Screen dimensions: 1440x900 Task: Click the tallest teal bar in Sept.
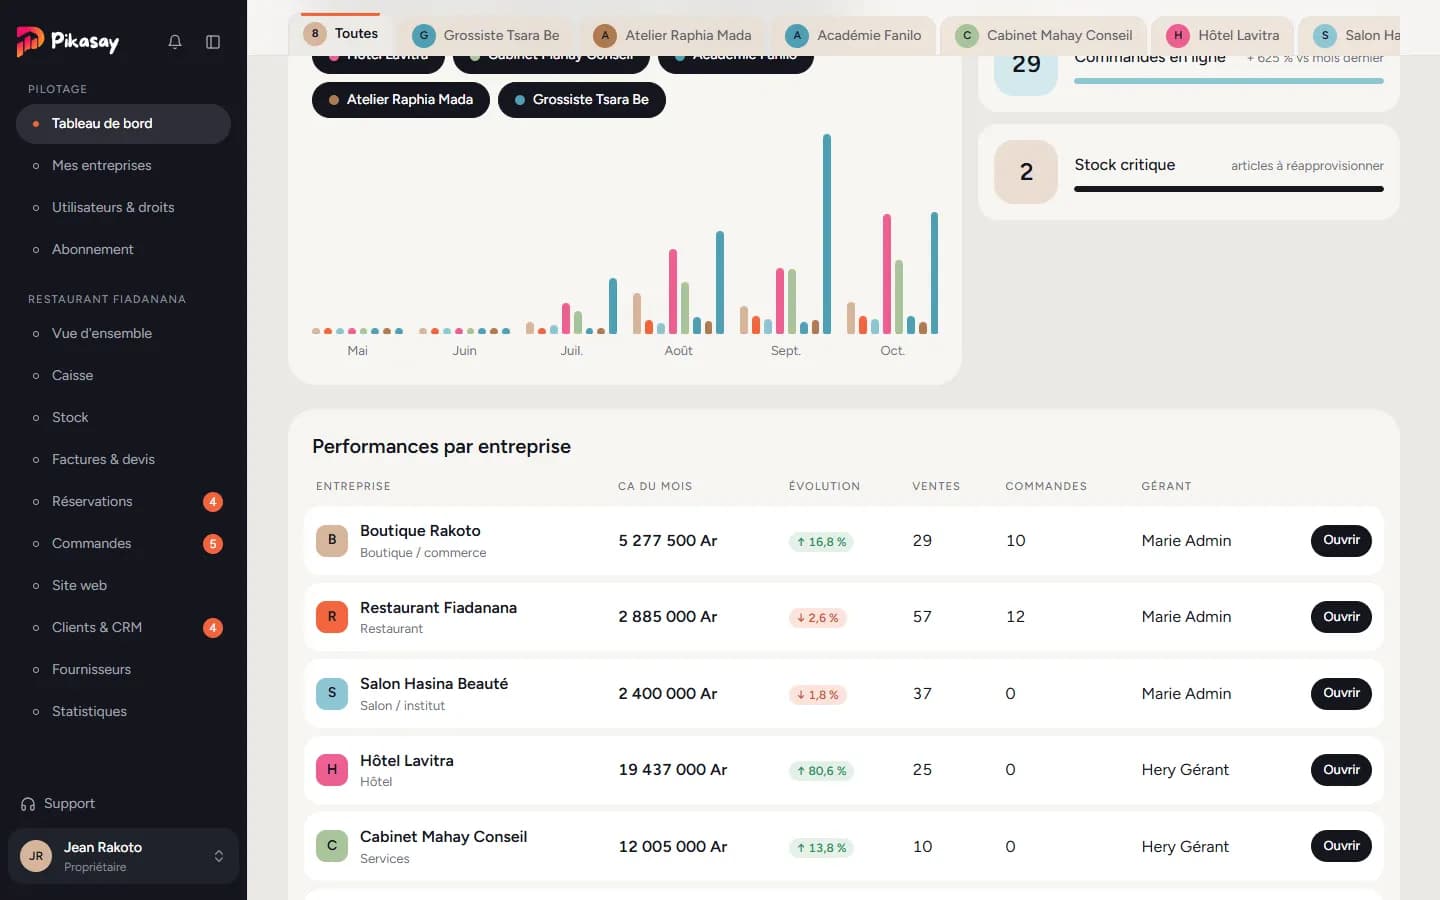click(x=827, y=234)
